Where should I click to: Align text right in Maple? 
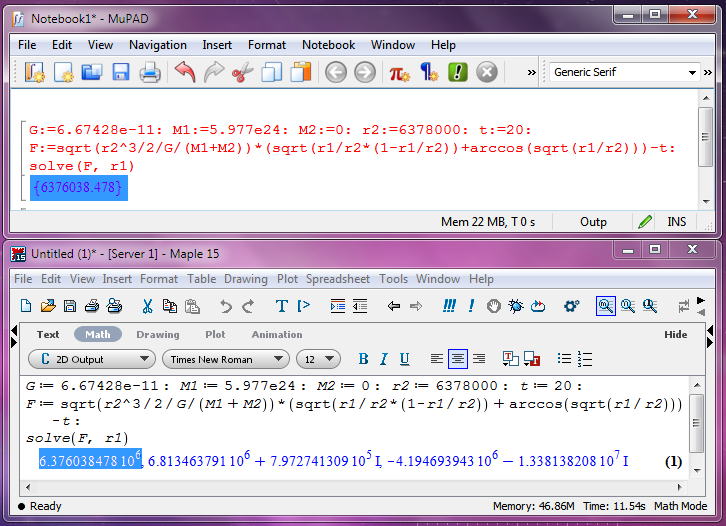[479, 359]
